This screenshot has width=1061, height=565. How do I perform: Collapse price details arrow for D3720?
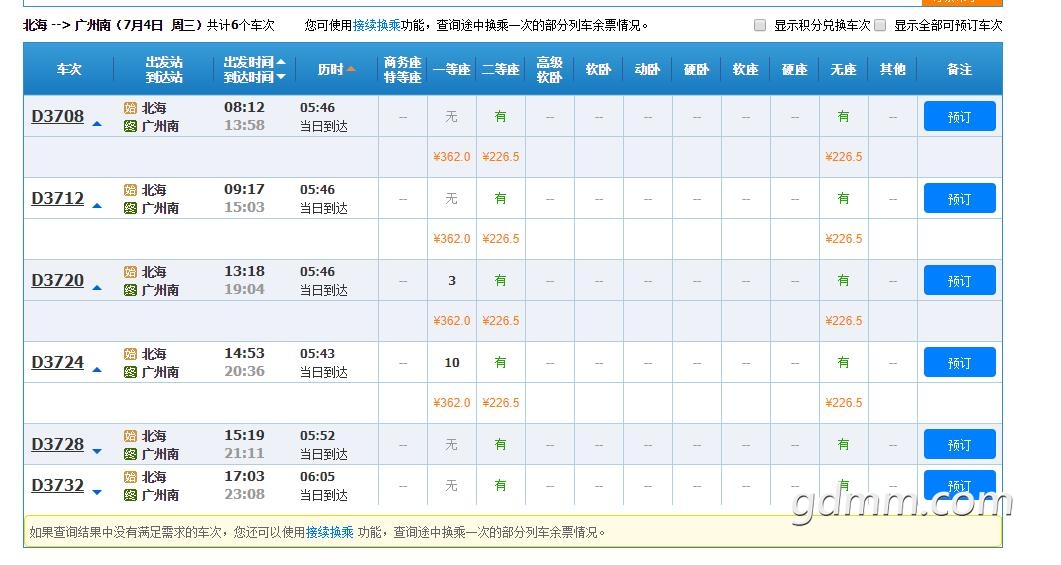click(97, 288)
